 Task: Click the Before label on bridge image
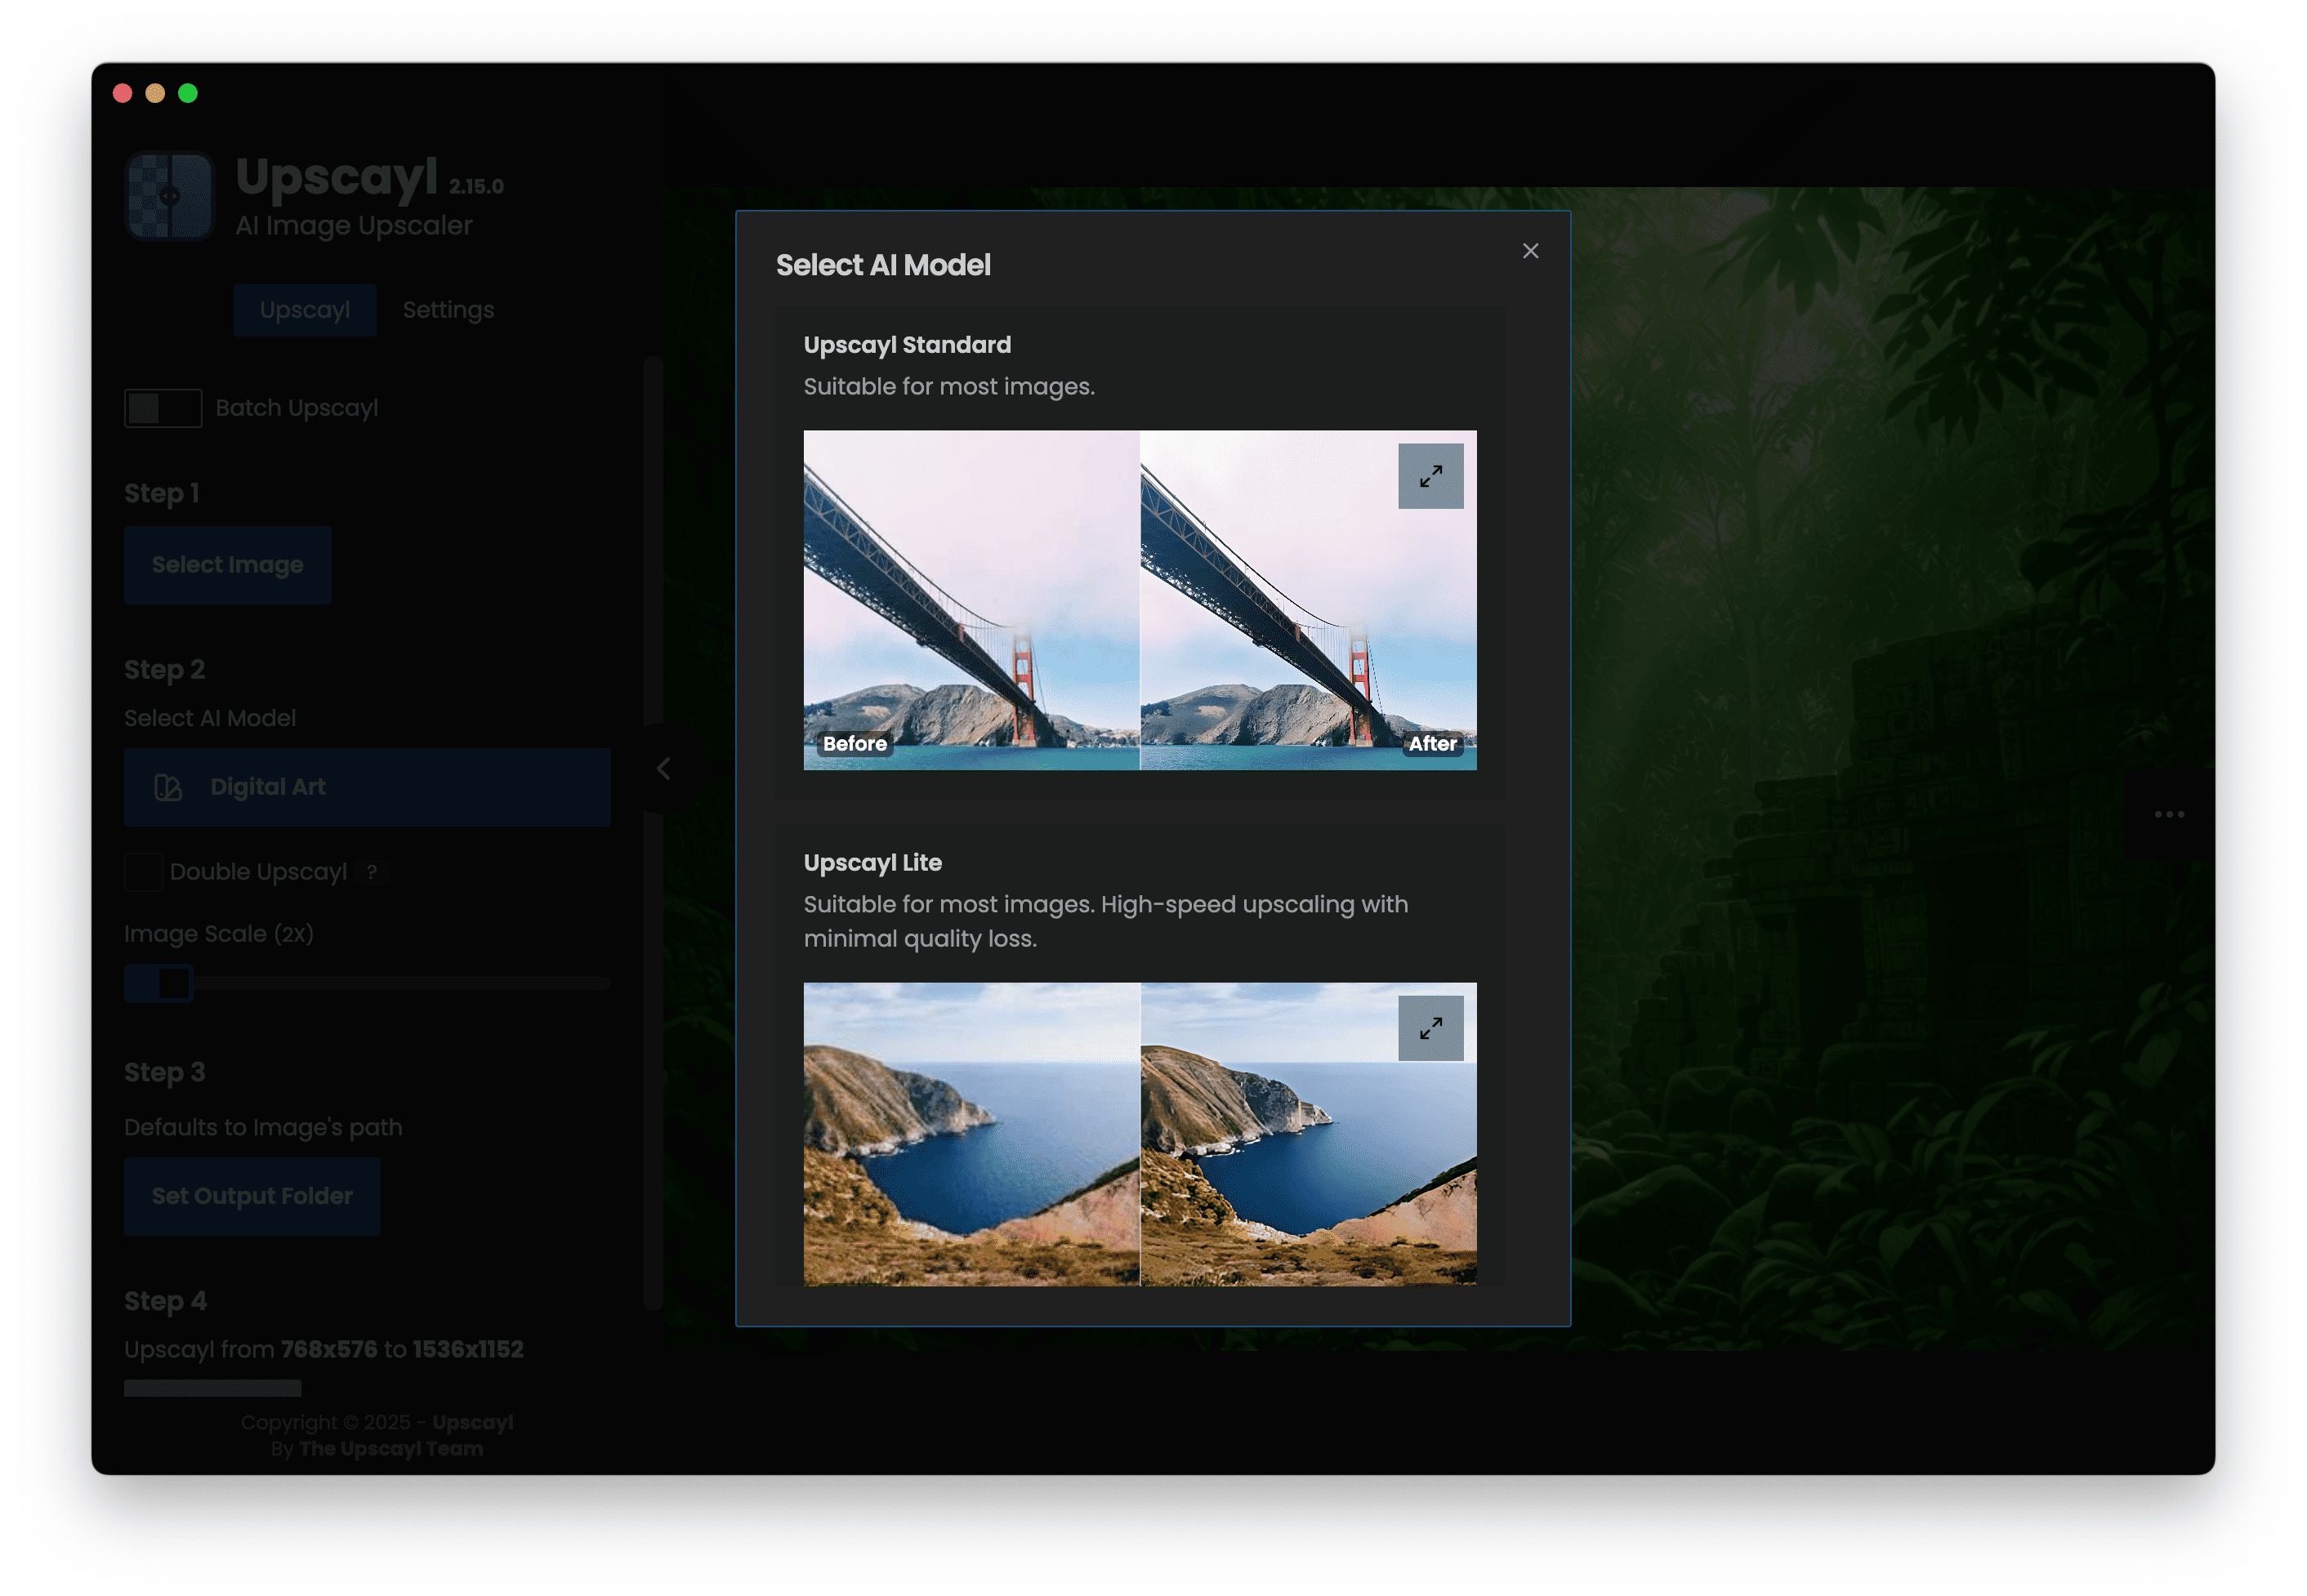pos(855,744)
